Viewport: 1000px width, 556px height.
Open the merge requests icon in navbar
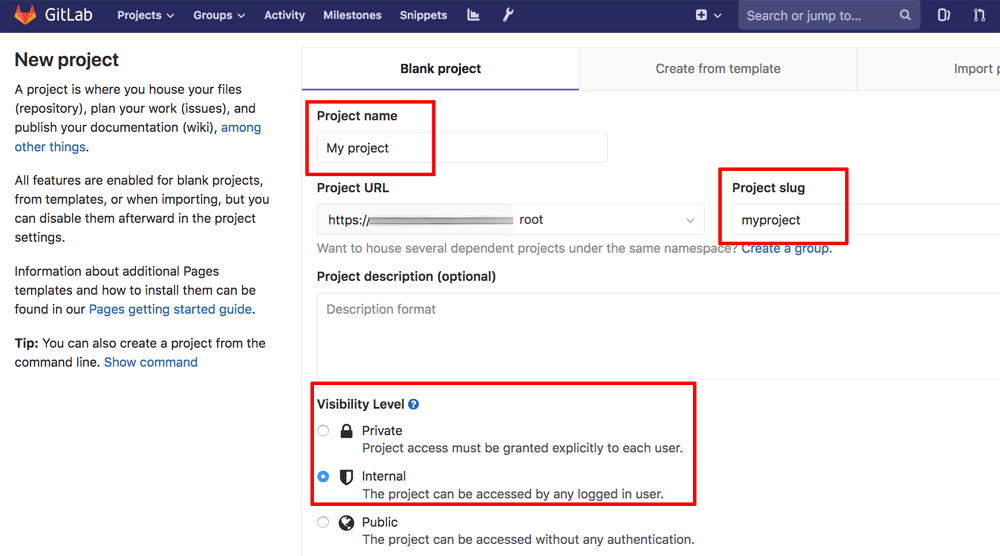pos(979,15)
